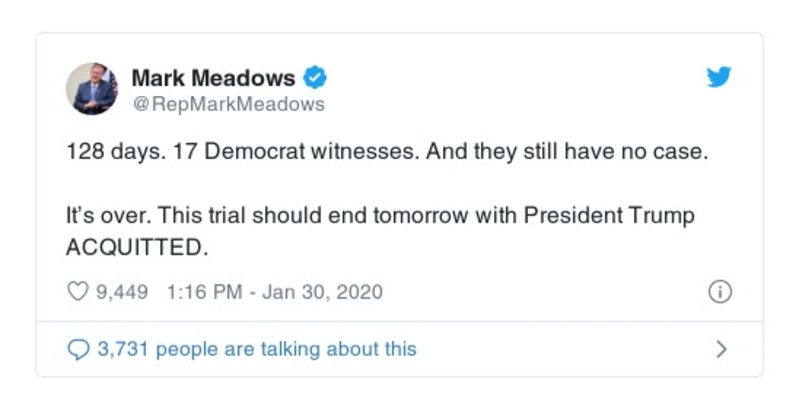Click the blue speech bubble reply icon
The image size is (799, 414).
pyautogui.click(x=77, y=349)
